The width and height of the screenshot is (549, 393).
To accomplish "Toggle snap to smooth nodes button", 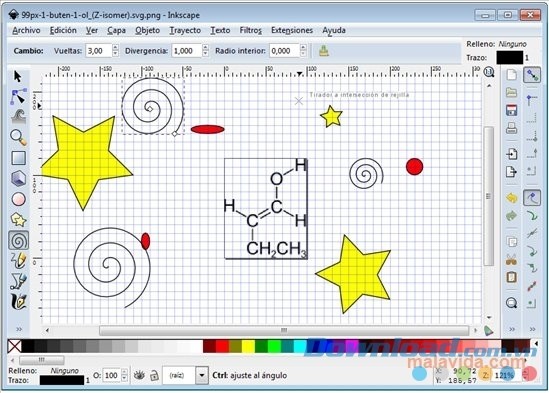I will 532,268.
